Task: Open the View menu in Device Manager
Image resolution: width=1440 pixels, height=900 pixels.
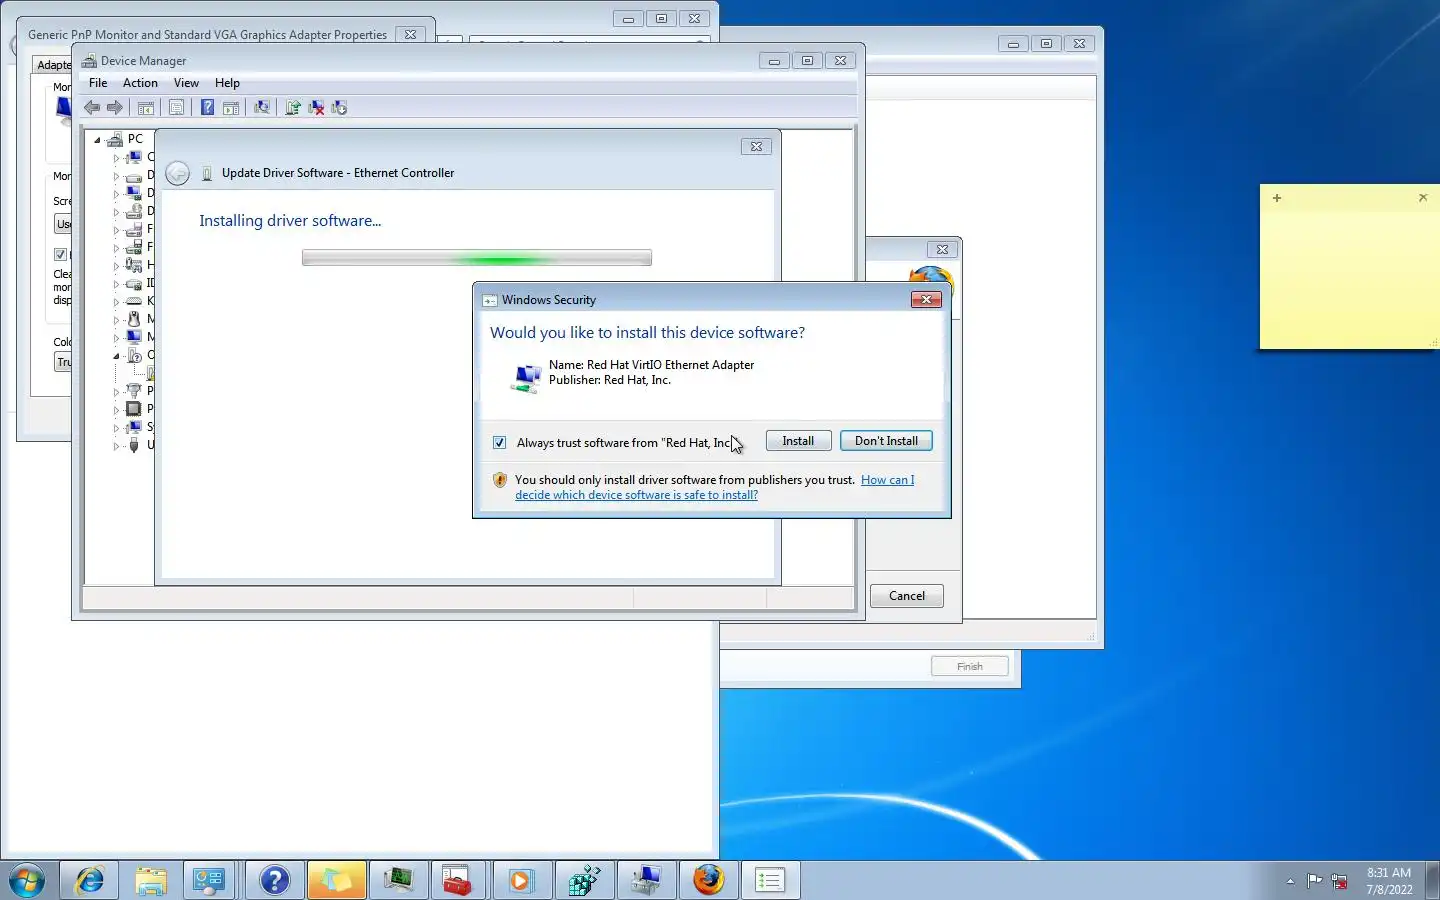Action: click(x=186, y=83)
